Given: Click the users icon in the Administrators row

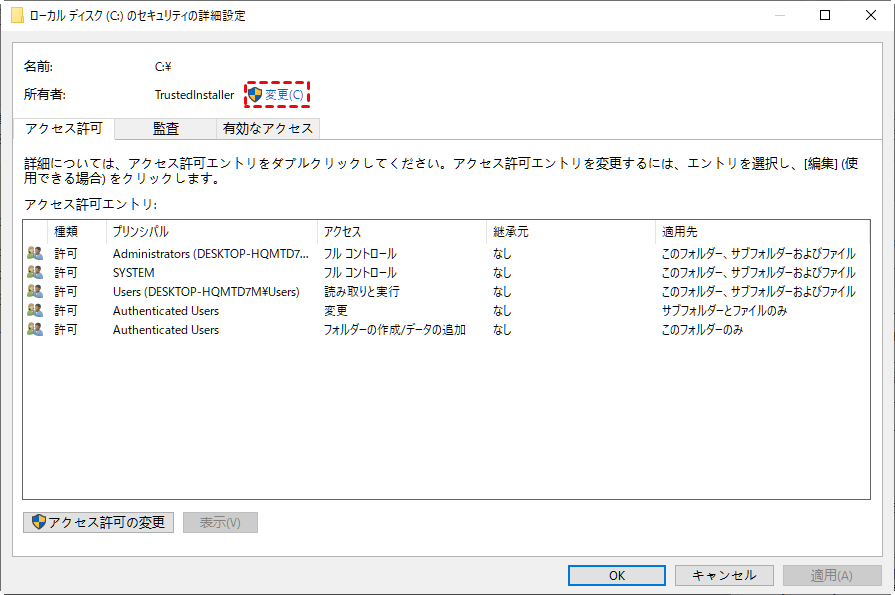Looking at the screenshot, I should pyautogui.click(x=35, y=253).
